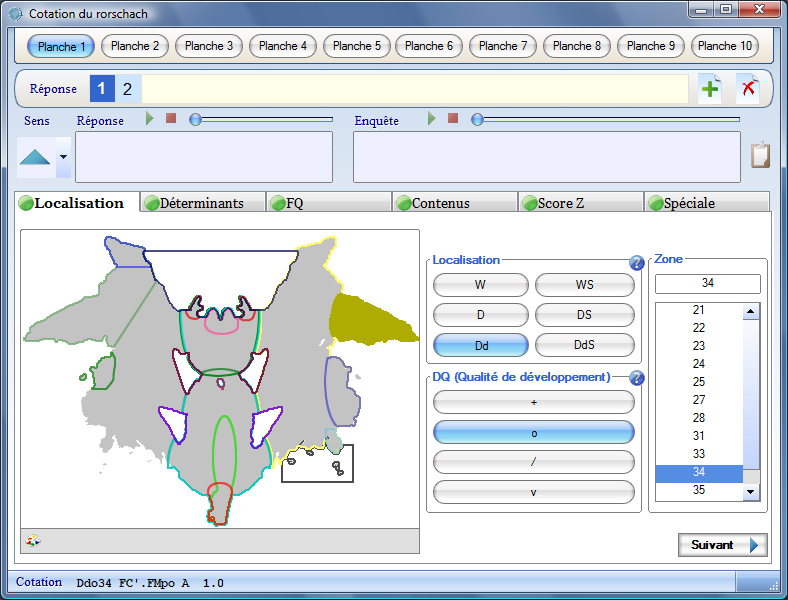Open the Contenus tab

coord(455,203)
